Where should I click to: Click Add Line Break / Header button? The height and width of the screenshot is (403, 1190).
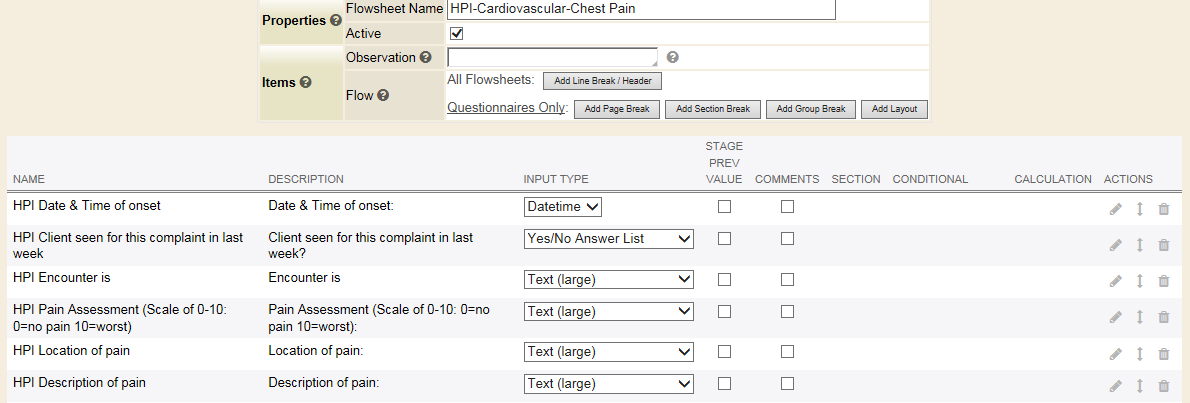[608, 80]
